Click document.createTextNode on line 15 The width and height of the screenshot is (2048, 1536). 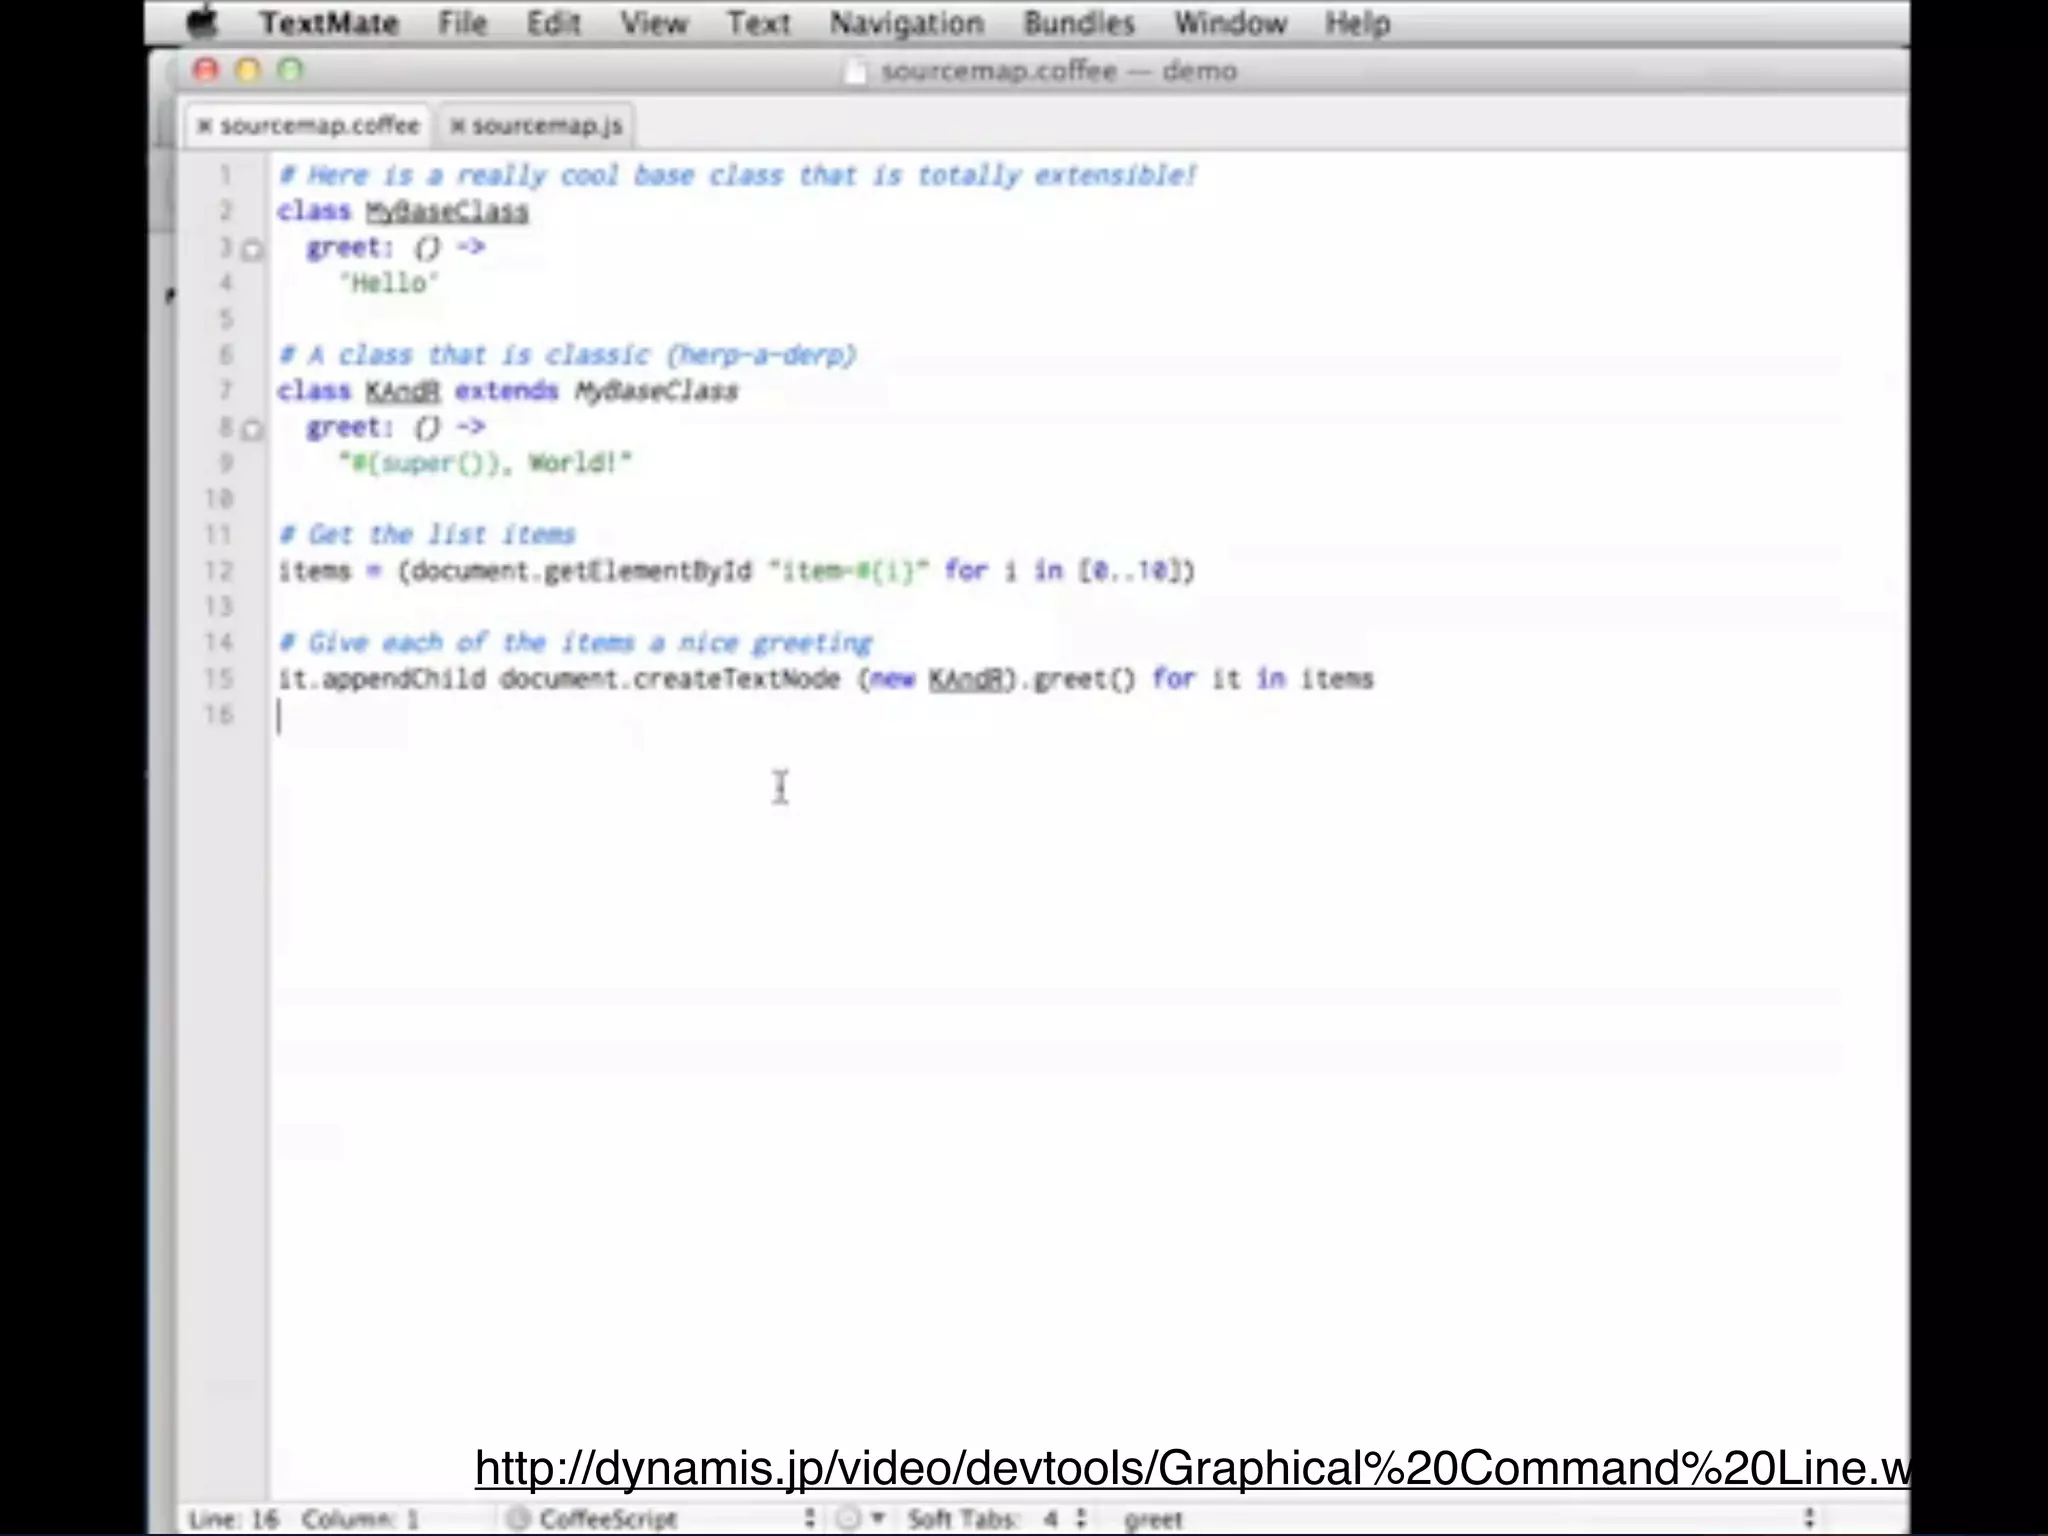[670, 679]
